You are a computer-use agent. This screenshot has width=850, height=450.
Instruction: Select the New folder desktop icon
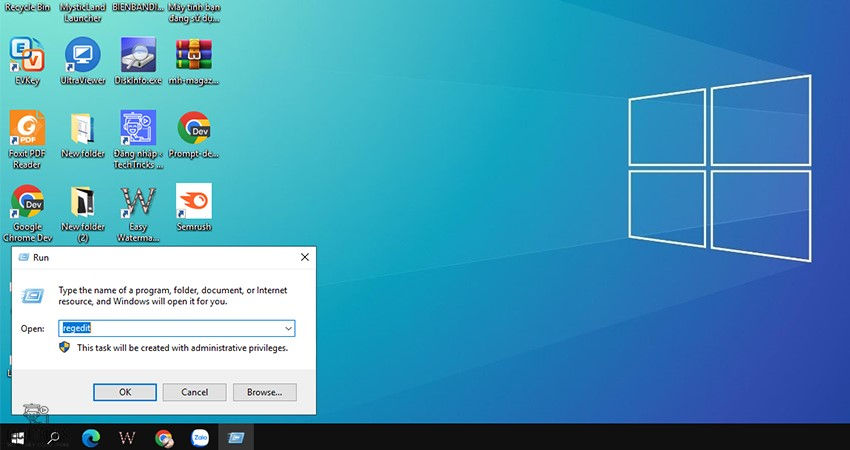[82, 134]
